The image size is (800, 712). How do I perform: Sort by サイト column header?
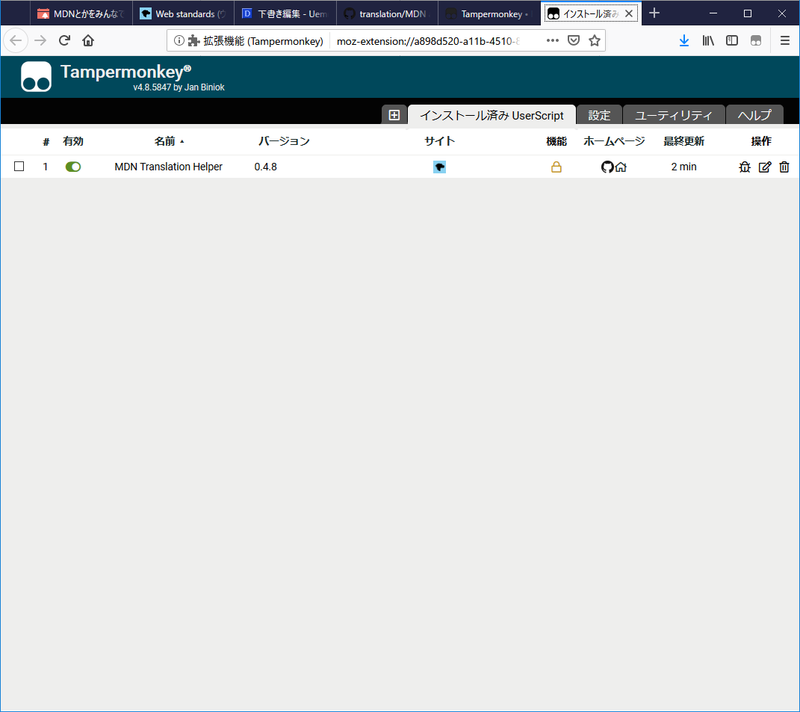439,141
